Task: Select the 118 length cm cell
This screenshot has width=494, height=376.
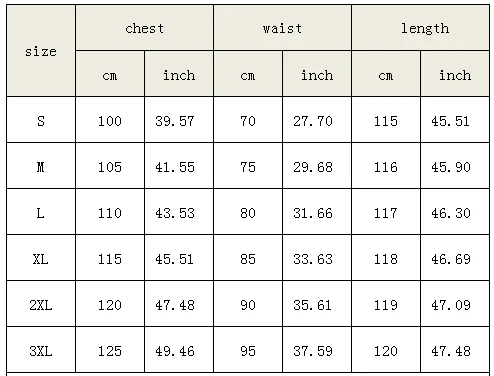Action: [386, 258]
